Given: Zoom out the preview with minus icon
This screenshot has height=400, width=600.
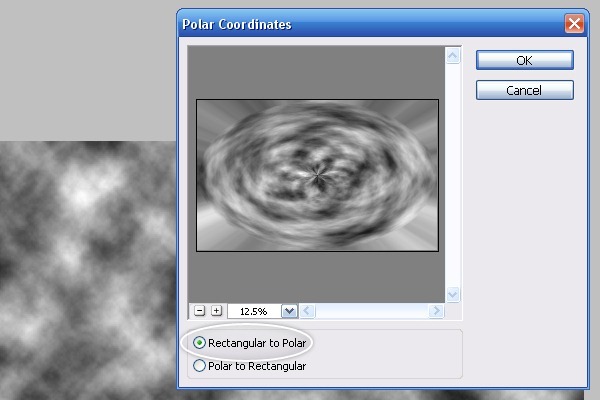Looking at the screenshot, I should [x=199, y=311].
